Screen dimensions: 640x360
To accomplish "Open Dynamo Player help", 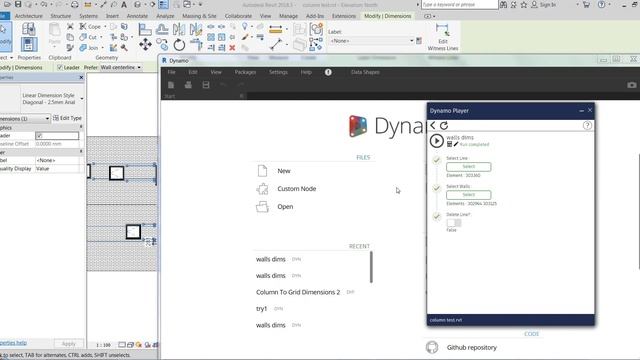I will (587, 125).
